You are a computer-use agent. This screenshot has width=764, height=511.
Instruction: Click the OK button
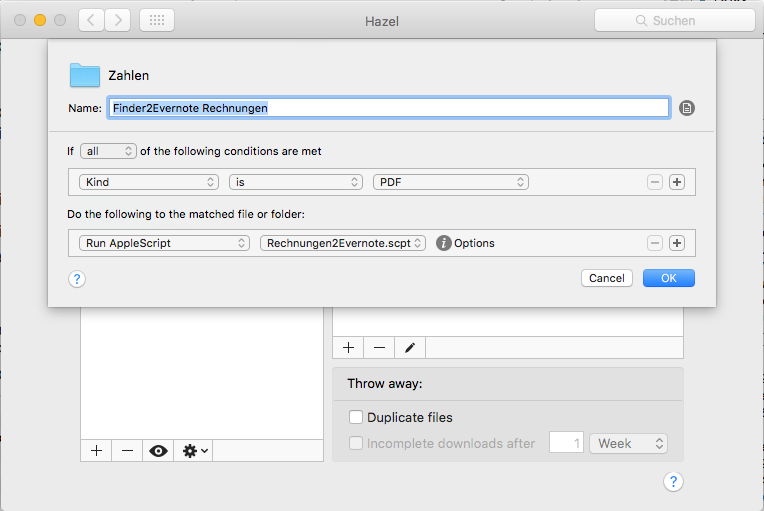[668, 278]
